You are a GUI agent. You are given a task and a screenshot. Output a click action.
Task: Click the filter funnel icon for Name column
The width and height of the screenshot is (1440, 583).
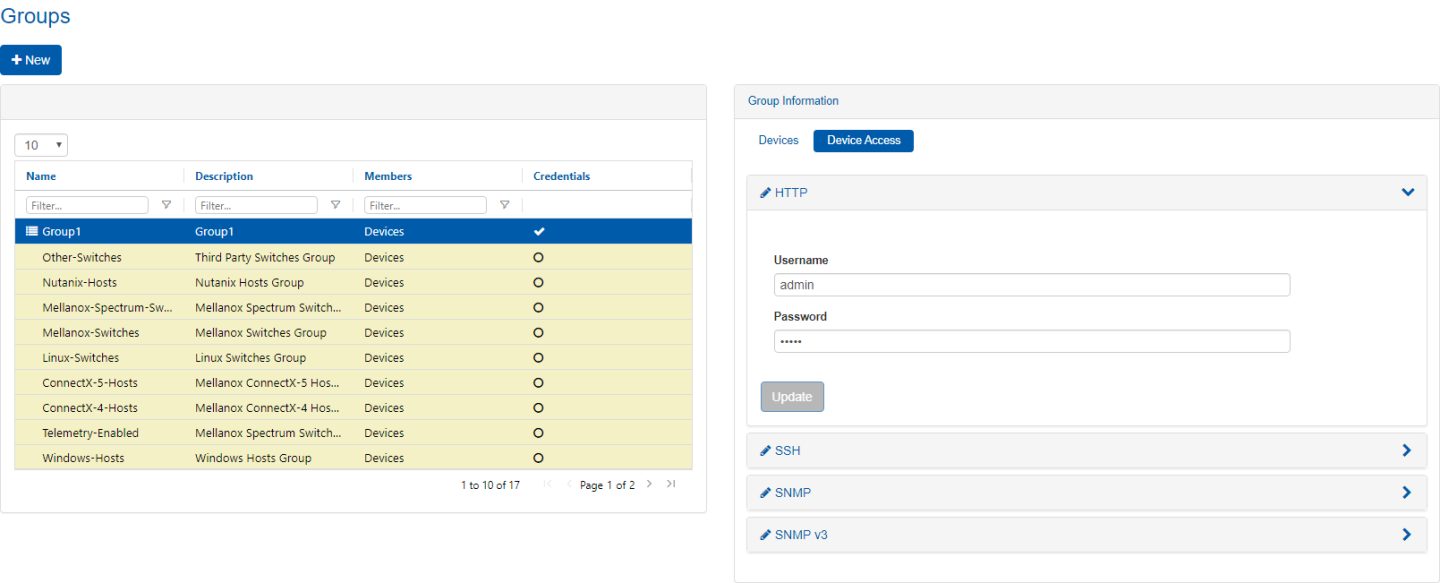coord(166,205)
